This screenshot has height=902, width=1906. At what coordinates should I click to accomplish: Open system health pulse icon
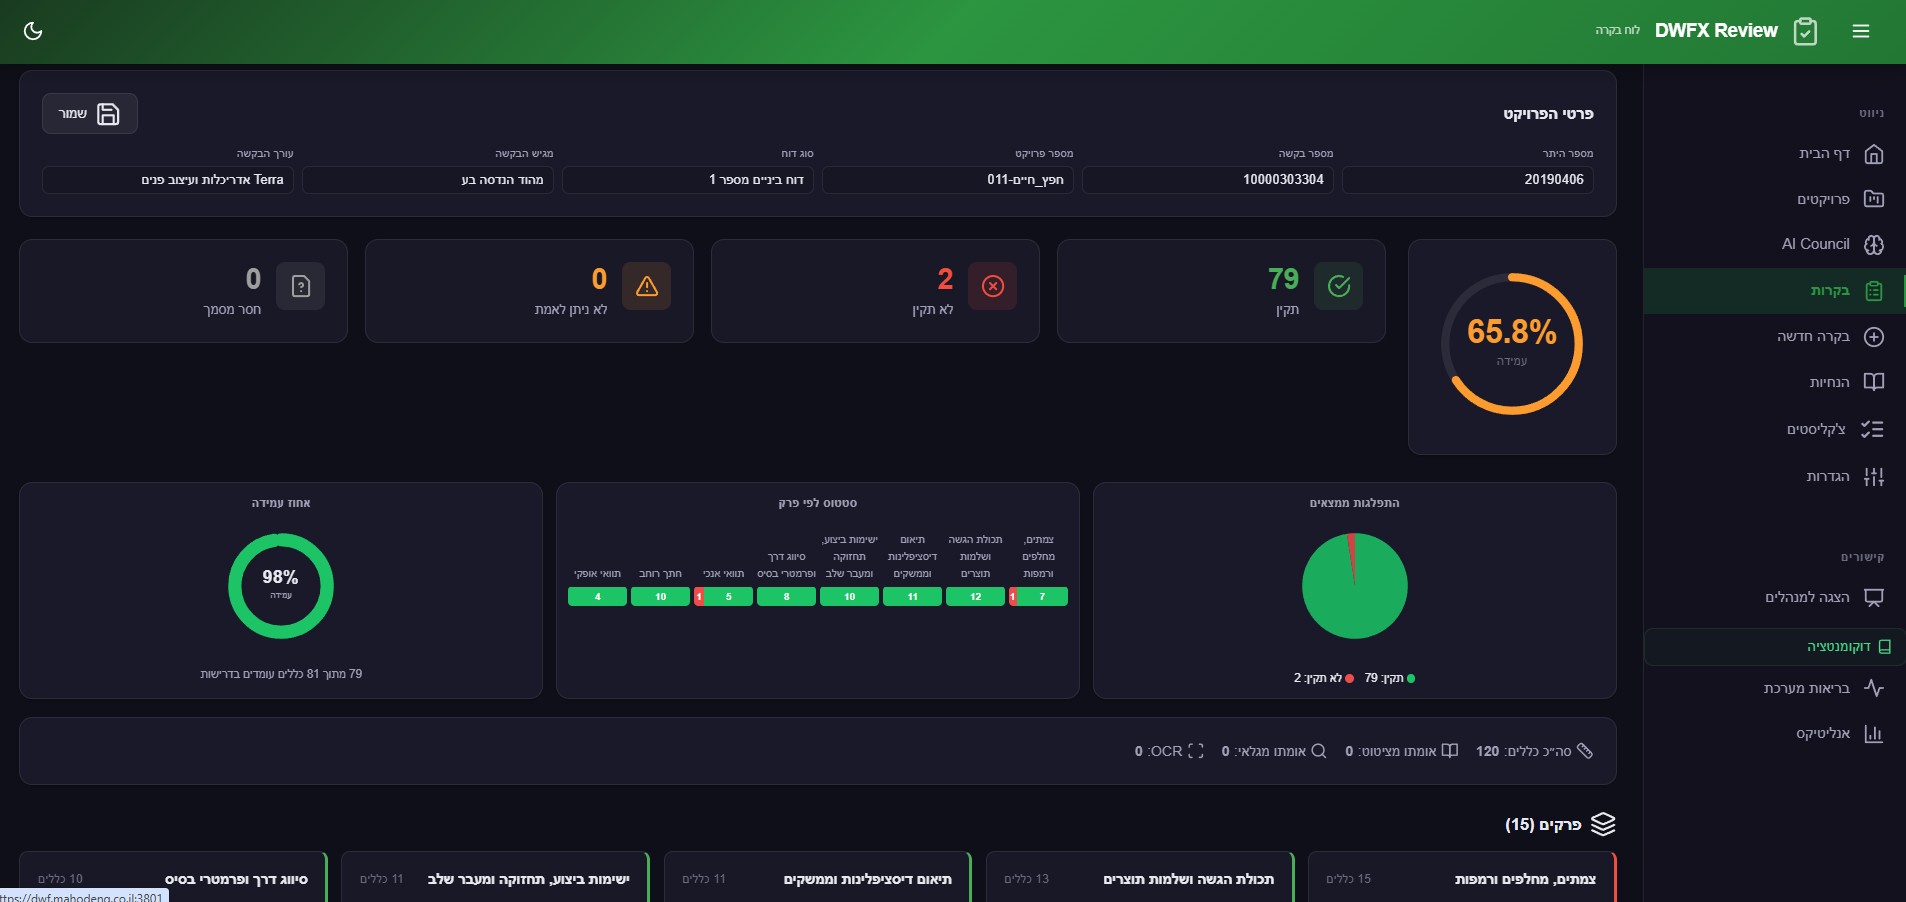(1873, 688)
